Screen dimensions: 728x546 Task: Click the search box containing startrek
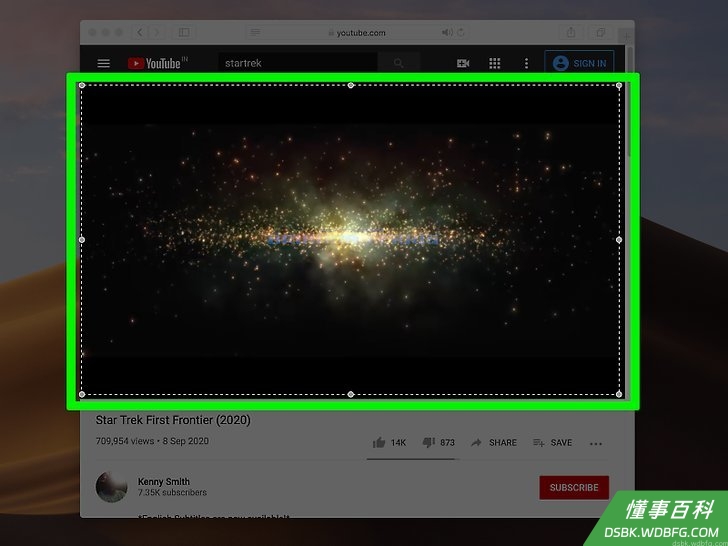click(x=298, y=63)
